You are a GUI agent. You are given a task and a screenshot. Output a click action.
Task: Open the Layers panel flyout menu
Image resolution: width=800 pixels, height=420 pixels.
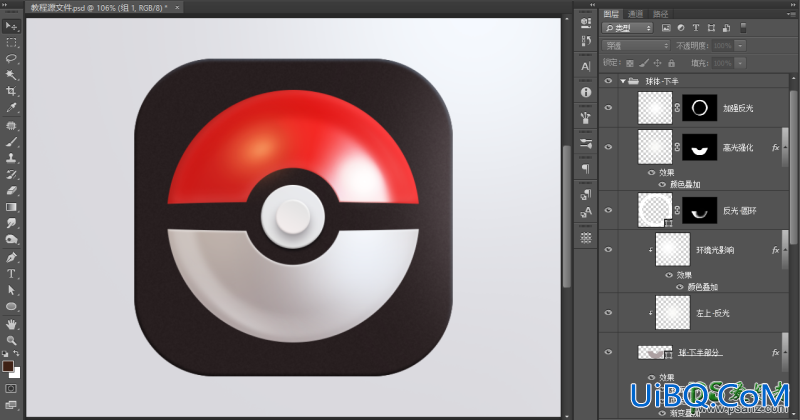click(x=791, y=14)
